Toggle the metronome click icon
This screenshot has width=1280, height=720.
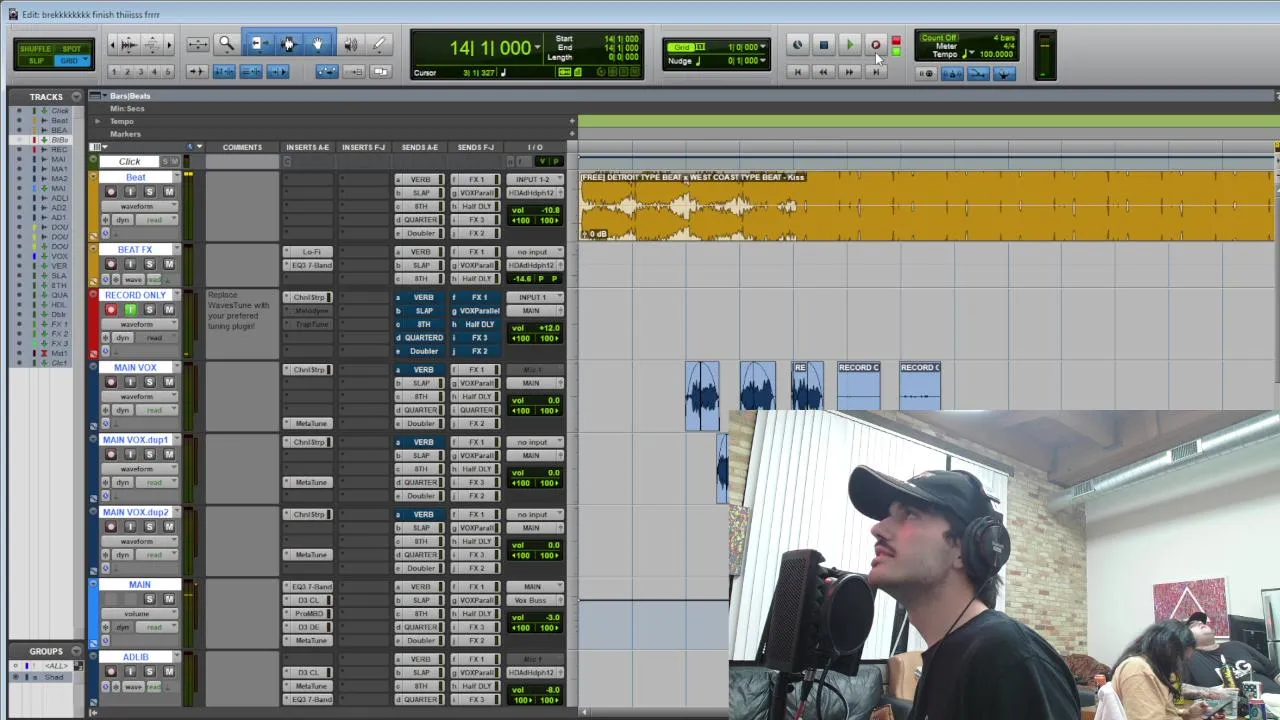tap(952, 73)
